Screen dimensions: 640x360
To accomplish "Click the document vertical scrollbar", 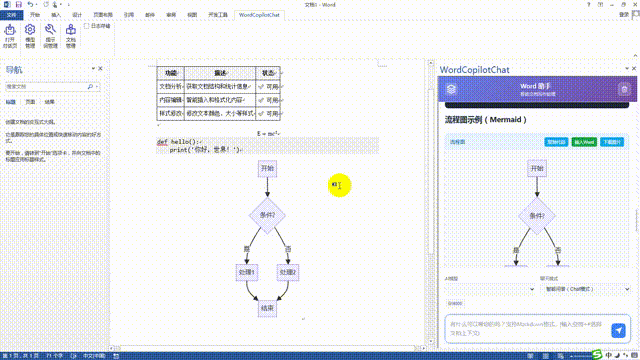I will coord(431,171).
